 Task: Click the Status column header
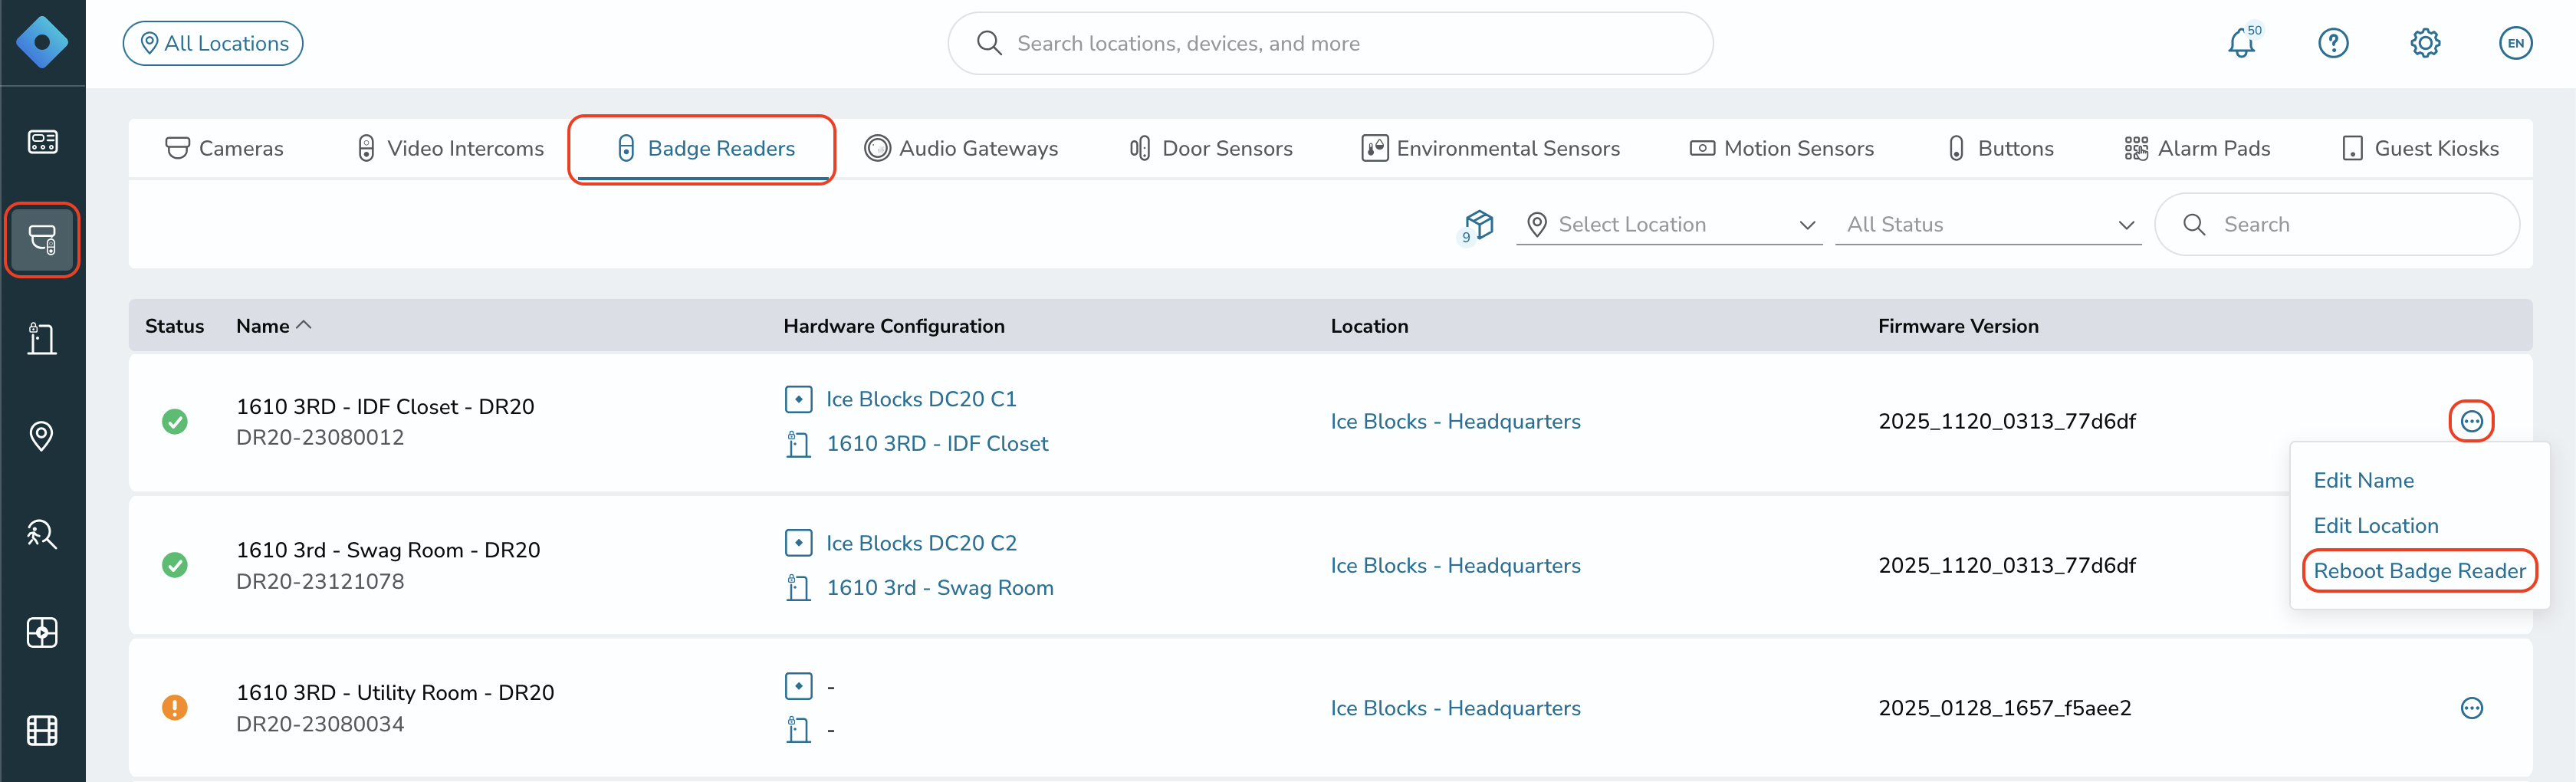[x=174, y=326]
